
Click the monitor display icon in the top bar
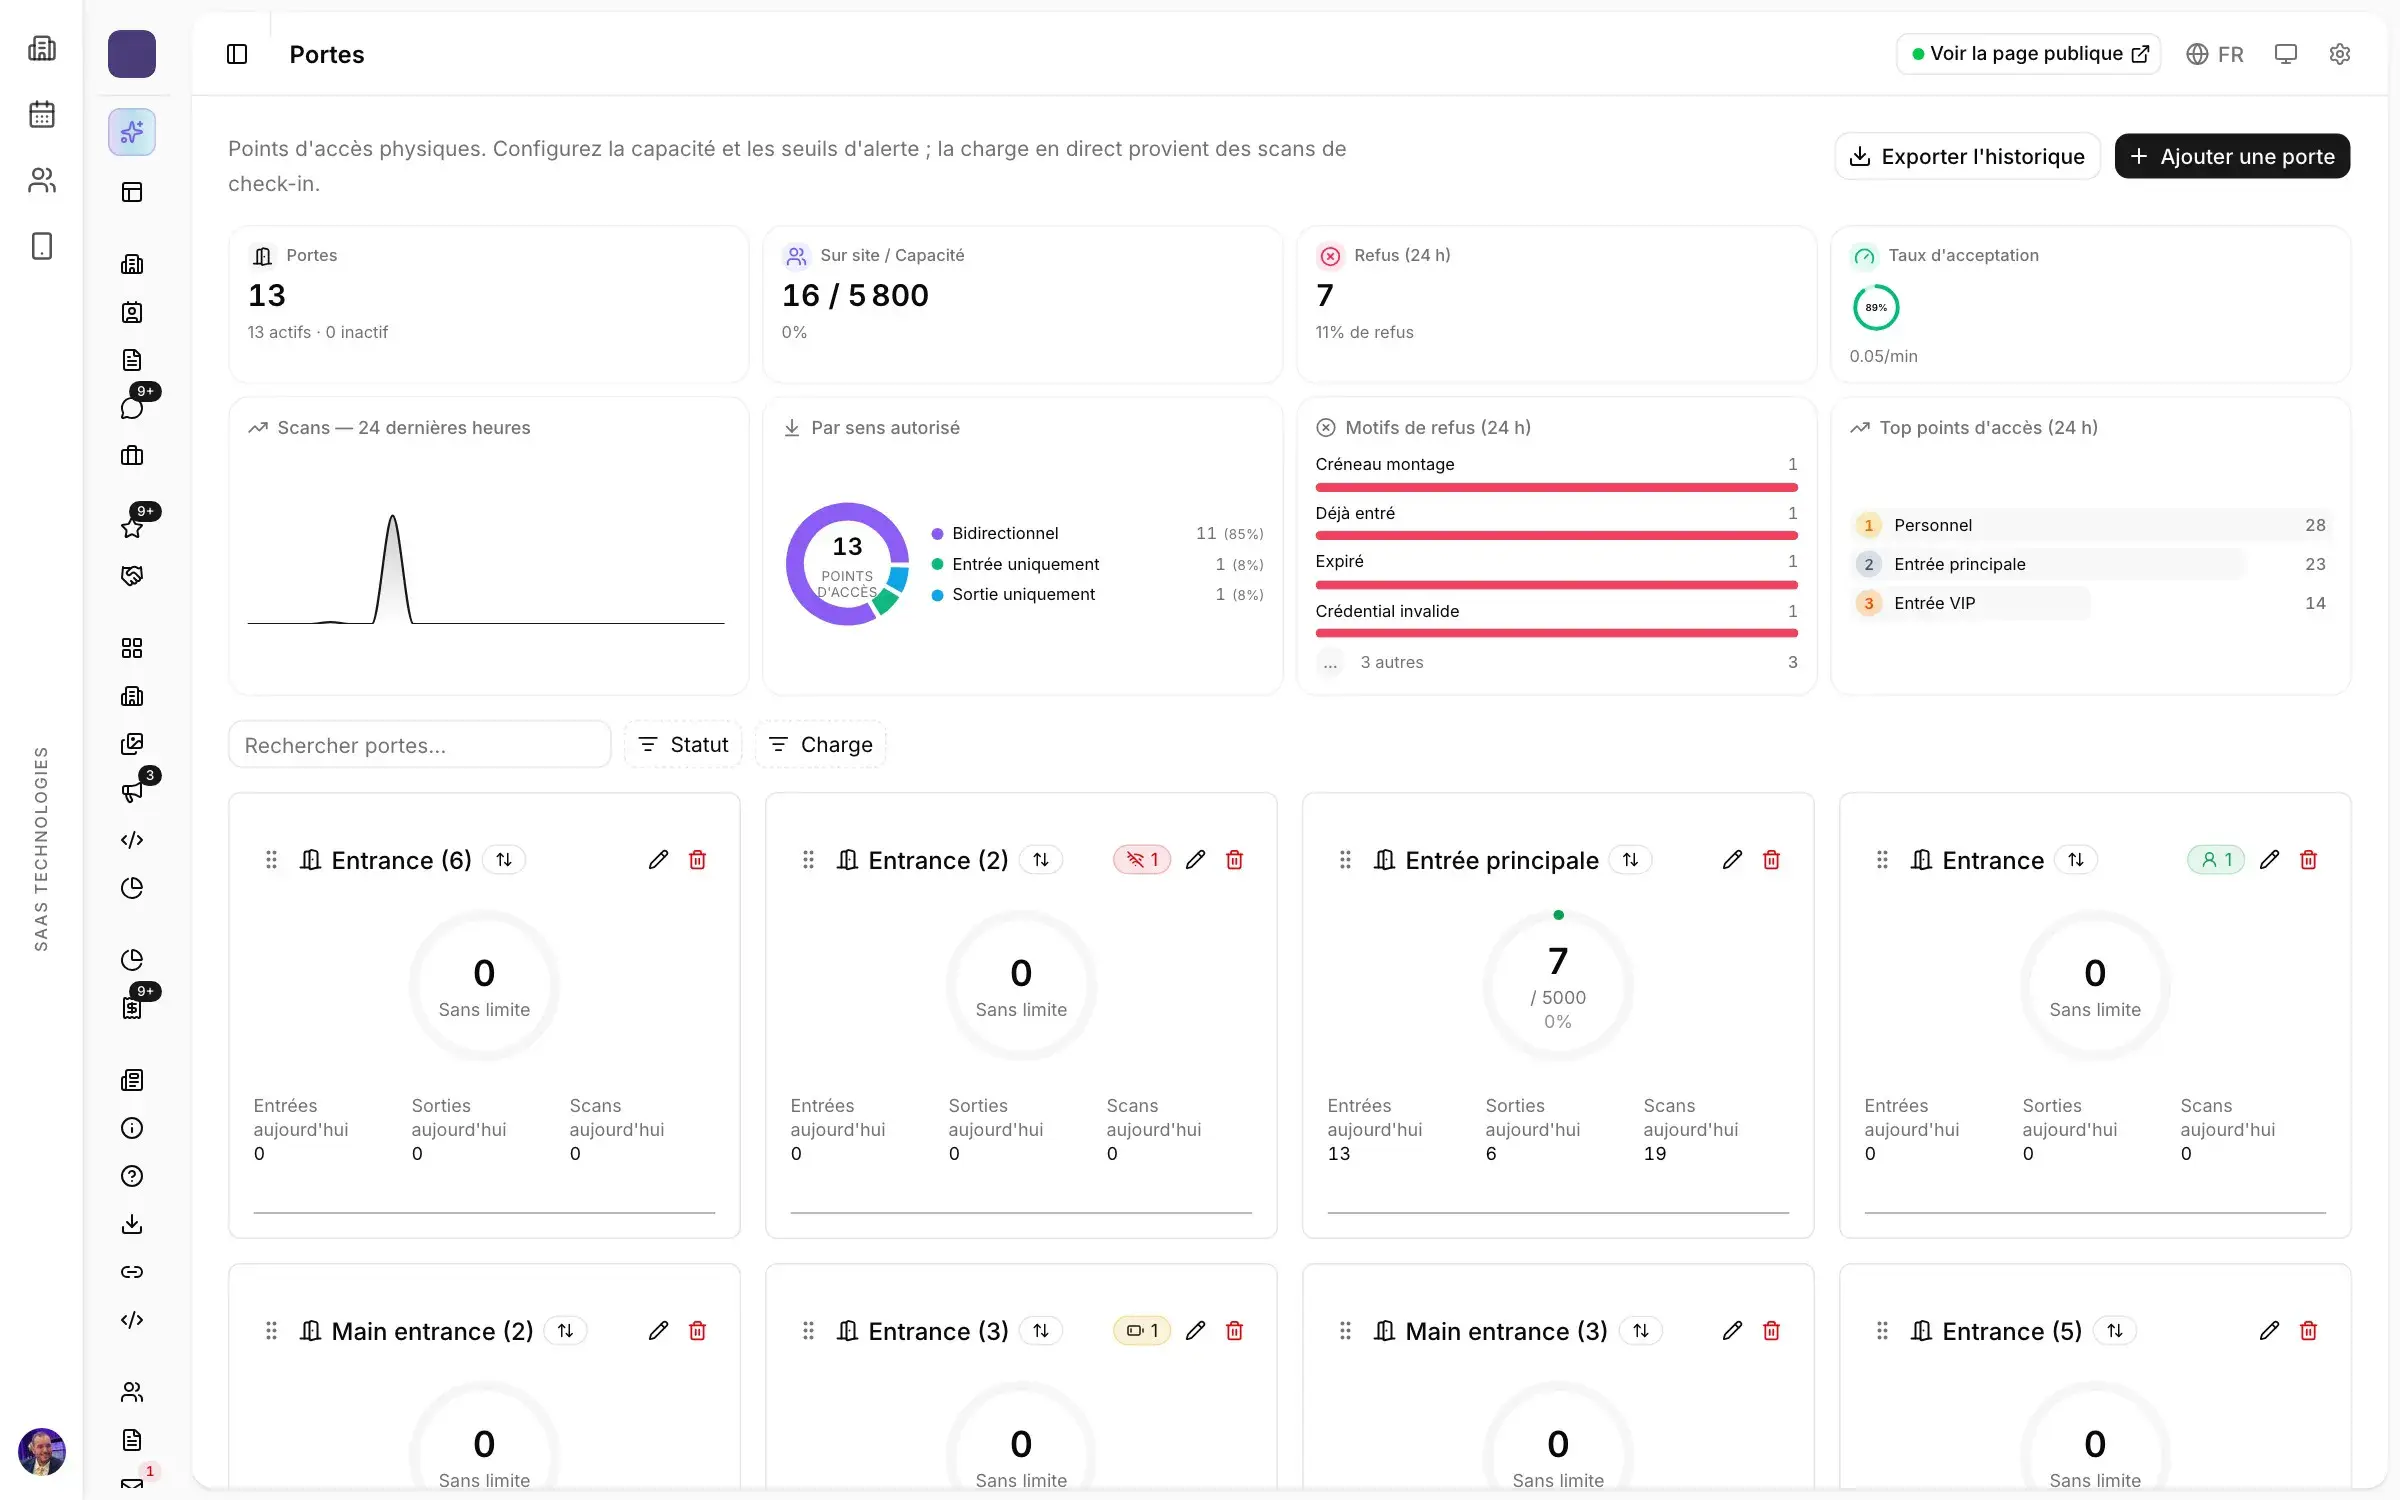(x=2285, y=54)
